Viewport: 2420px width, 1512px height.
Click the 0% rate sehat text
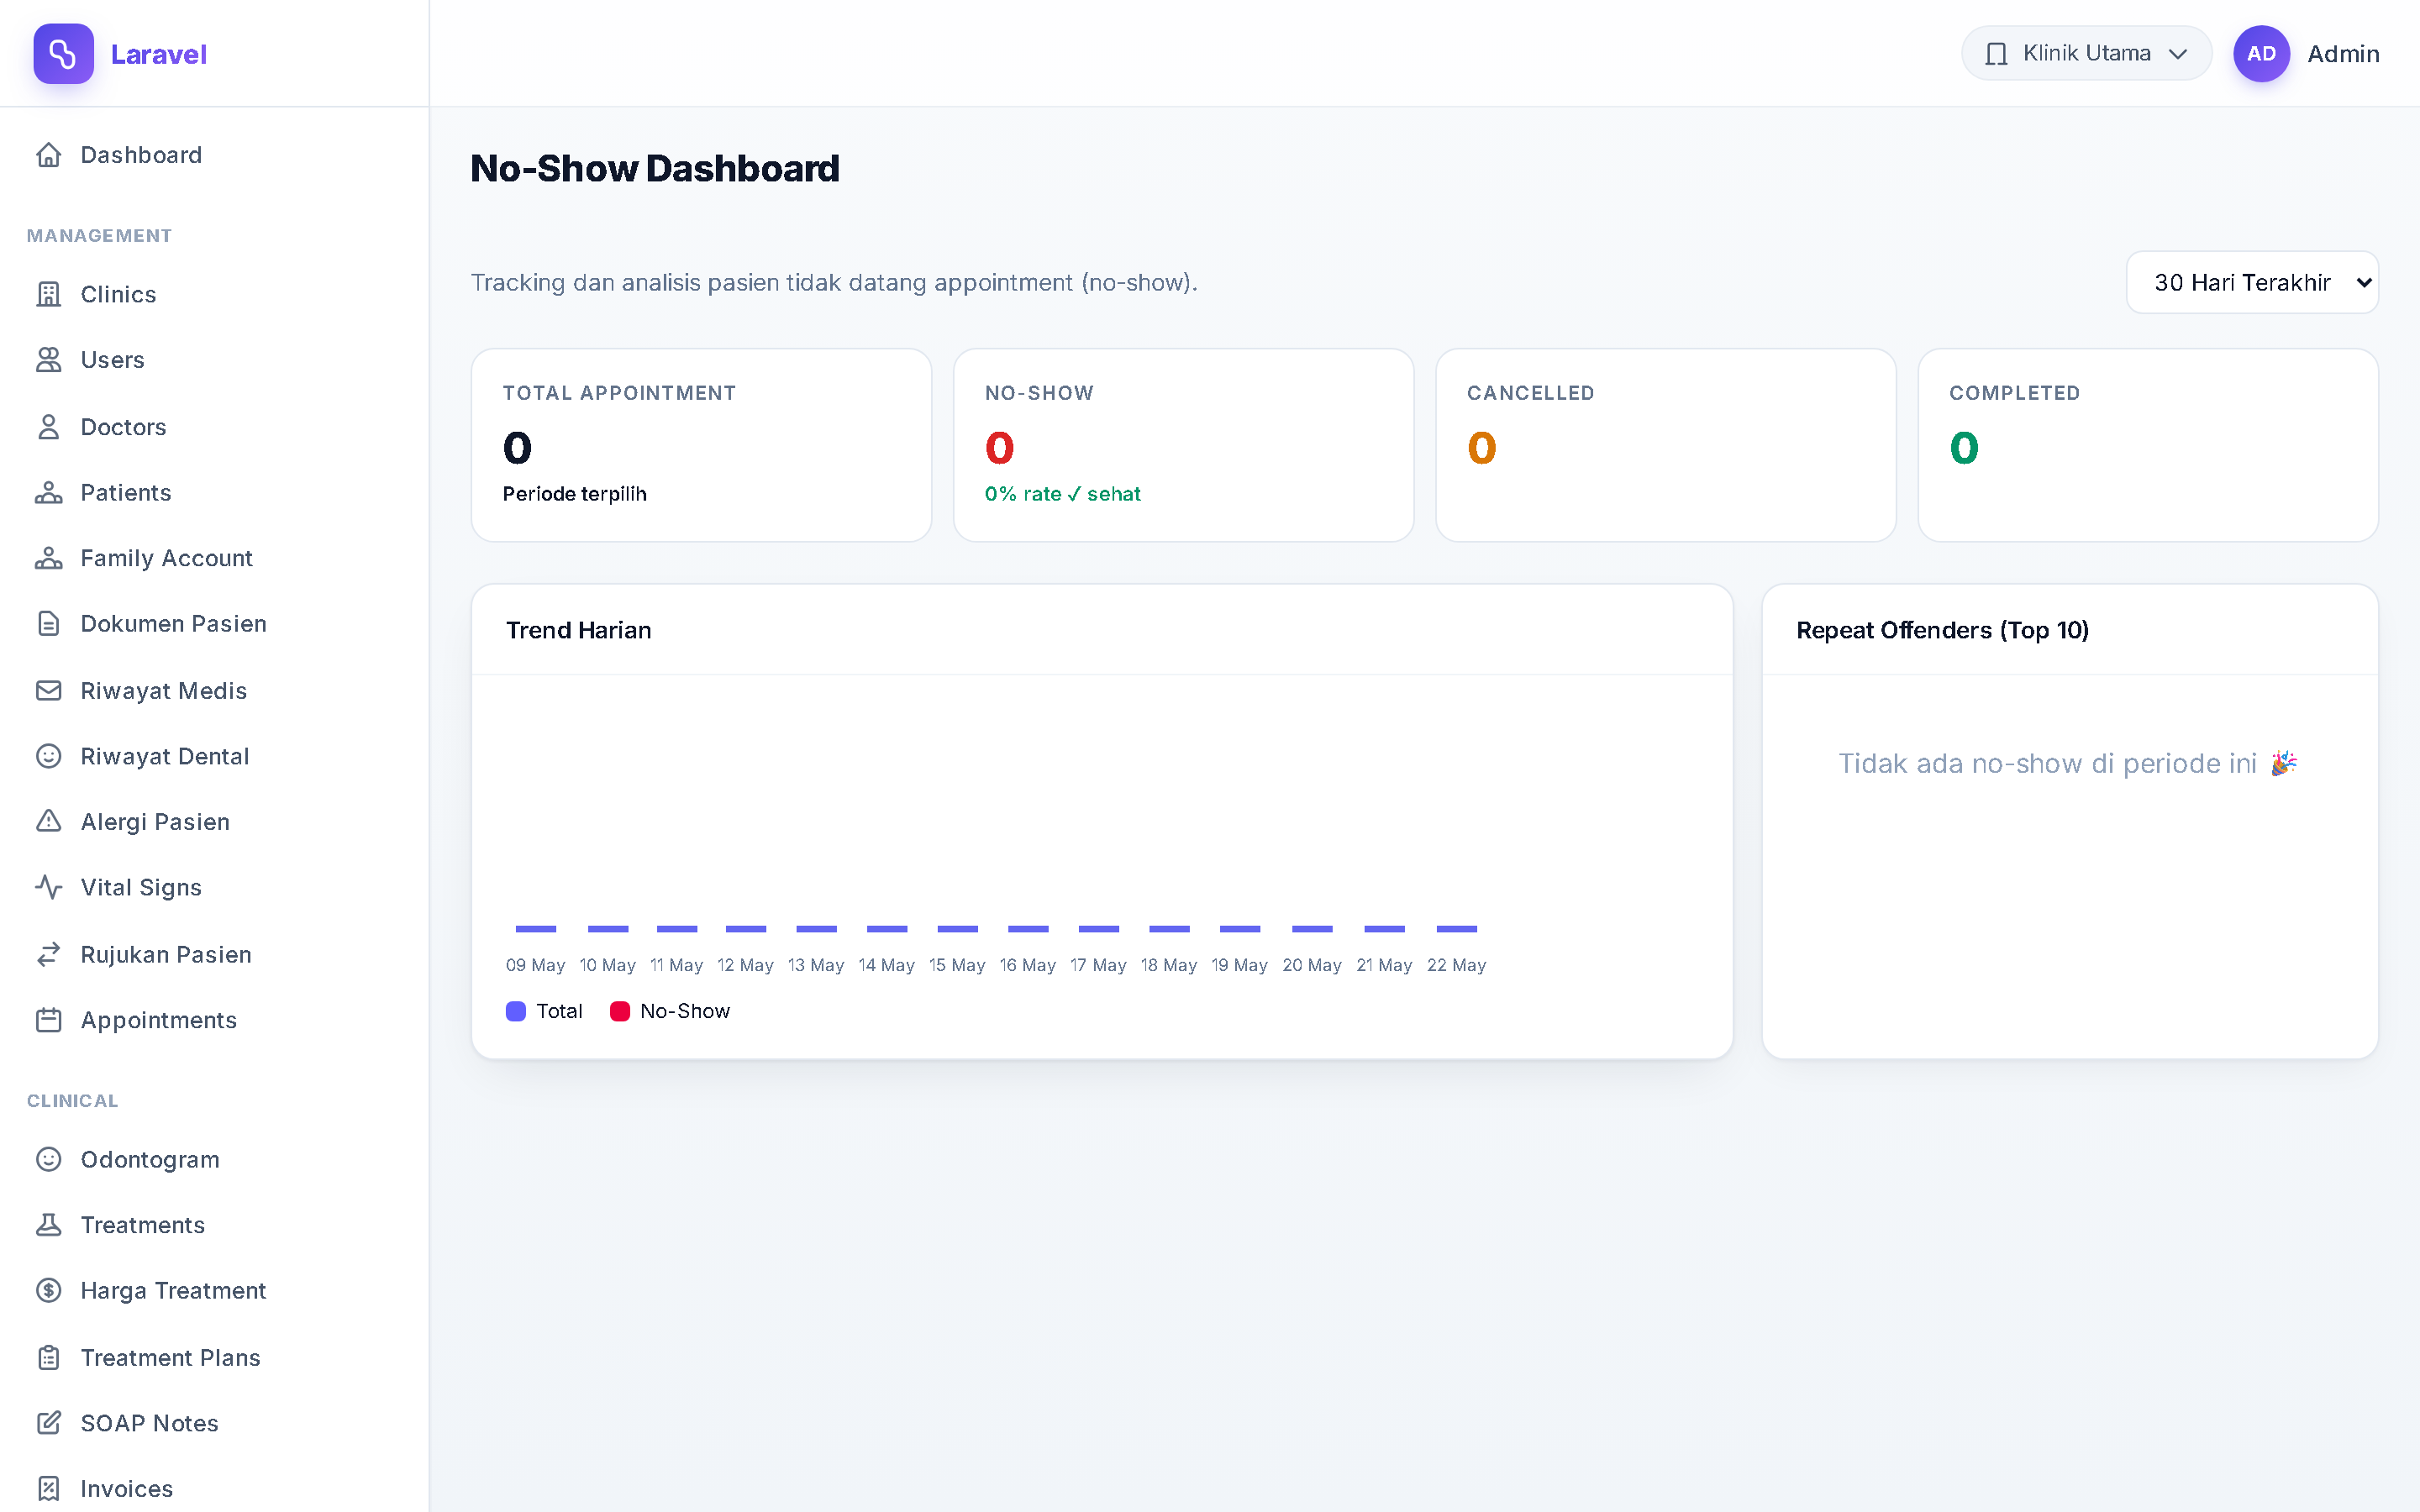click(1062, 494)
